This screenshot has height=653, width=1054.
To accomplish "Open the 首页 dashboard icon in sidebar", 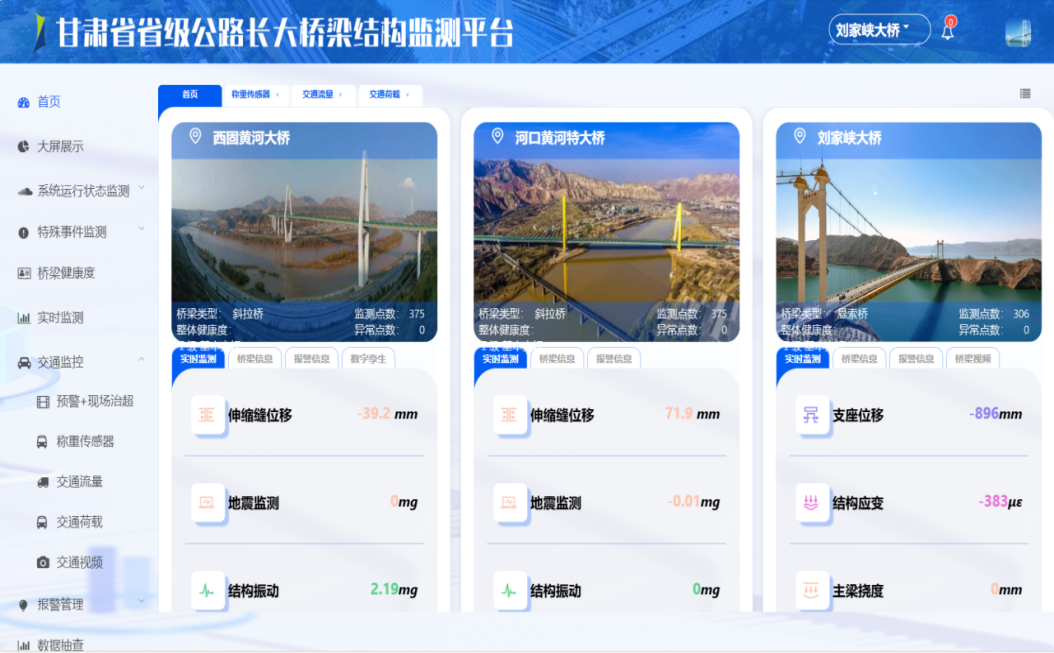I will 24,102.
